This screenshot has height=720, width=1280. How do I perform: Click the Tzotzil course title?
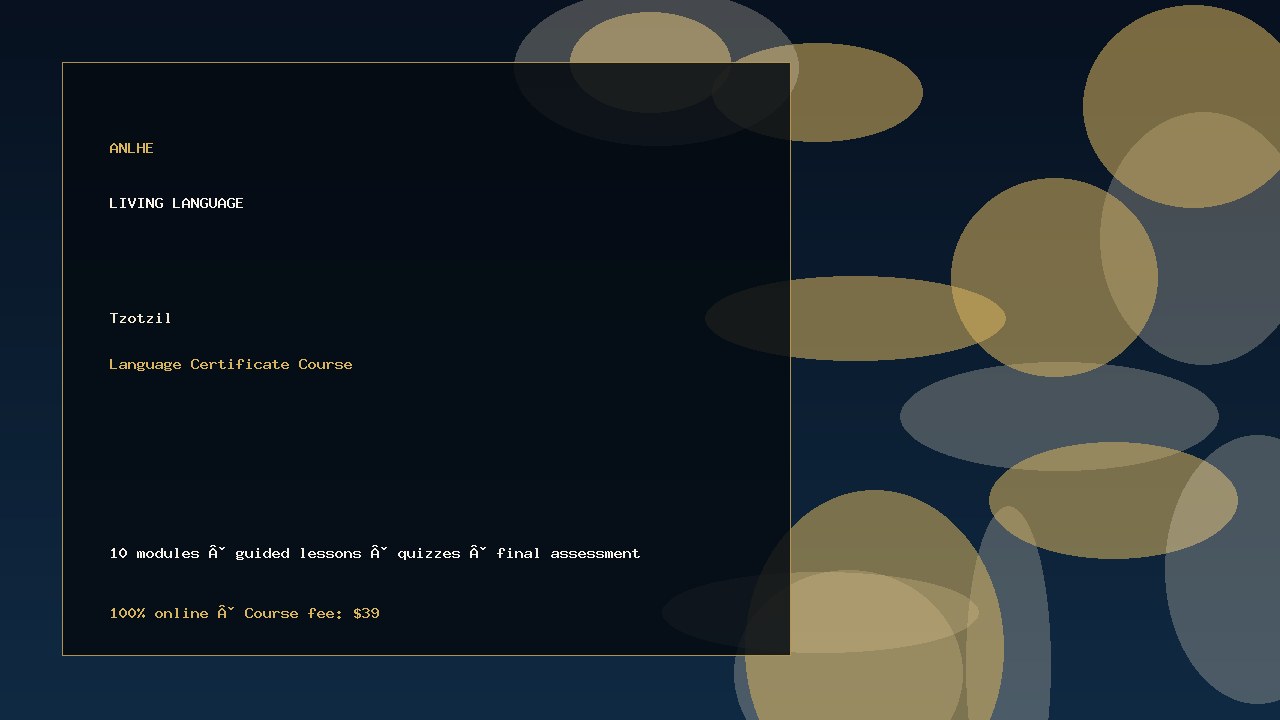[x=140, y=318]
